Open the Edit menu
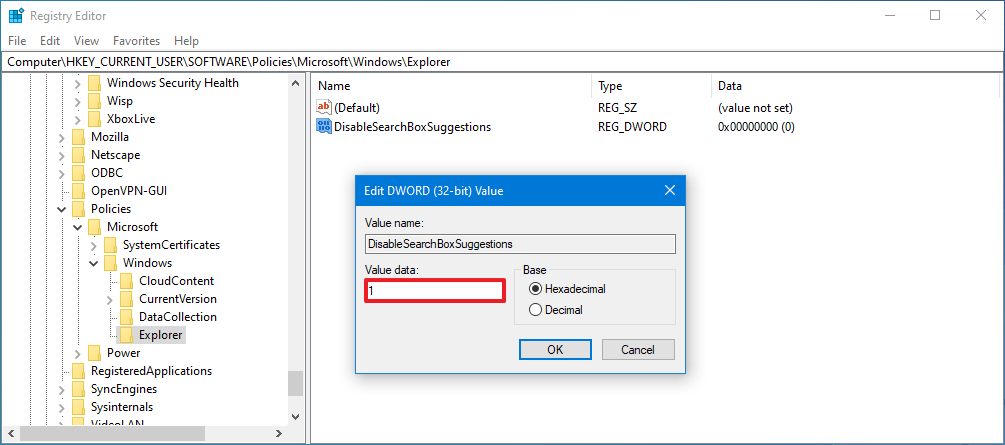Viewport: 1005px width, 445px height. coord(50,41)
